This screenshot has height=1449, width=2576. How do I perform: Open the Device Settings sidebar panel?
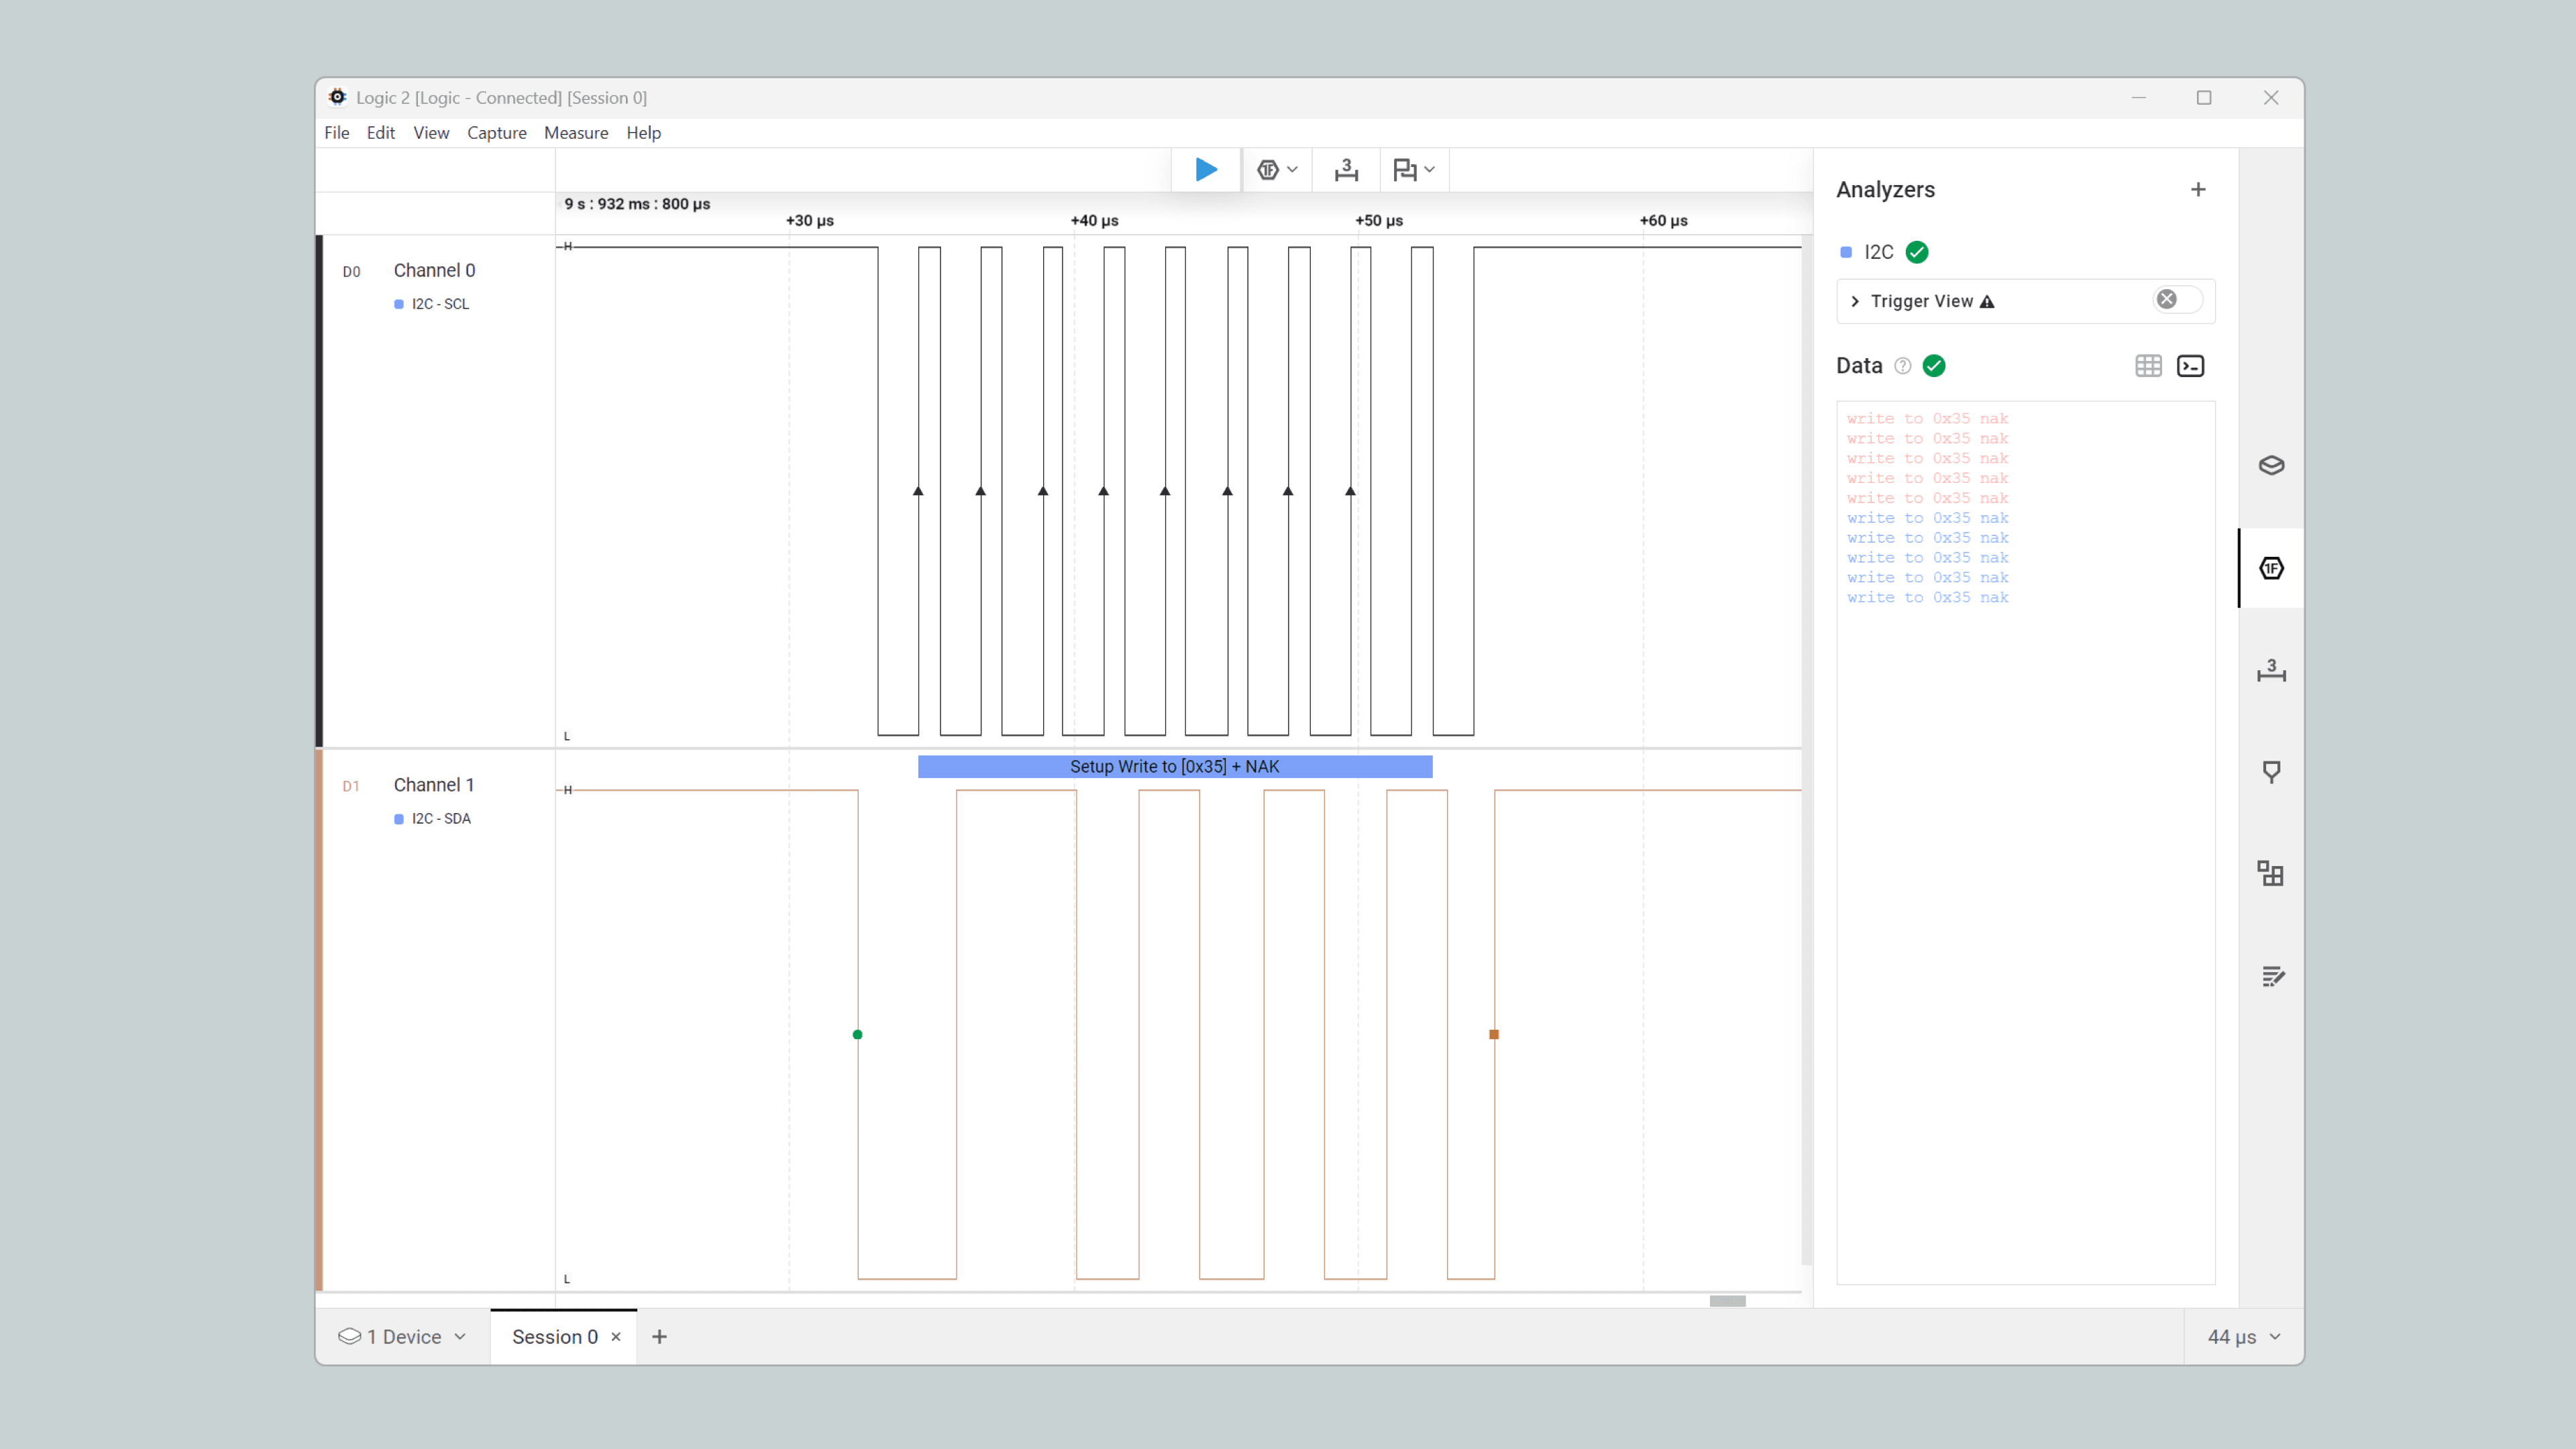tap(2271, 465)
